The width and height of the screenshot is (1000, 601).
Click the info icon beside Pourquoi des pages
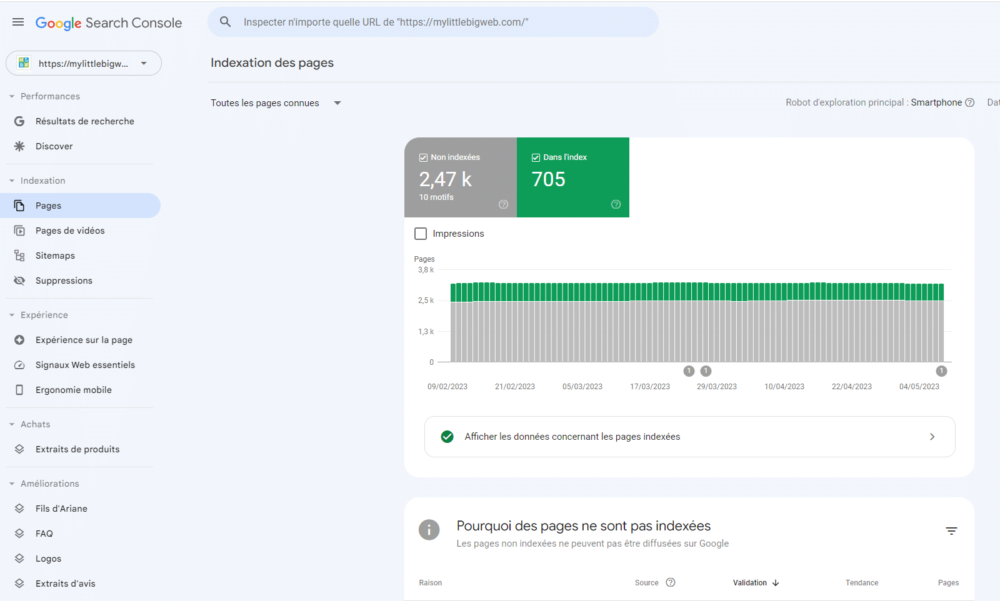click(429, 530)
